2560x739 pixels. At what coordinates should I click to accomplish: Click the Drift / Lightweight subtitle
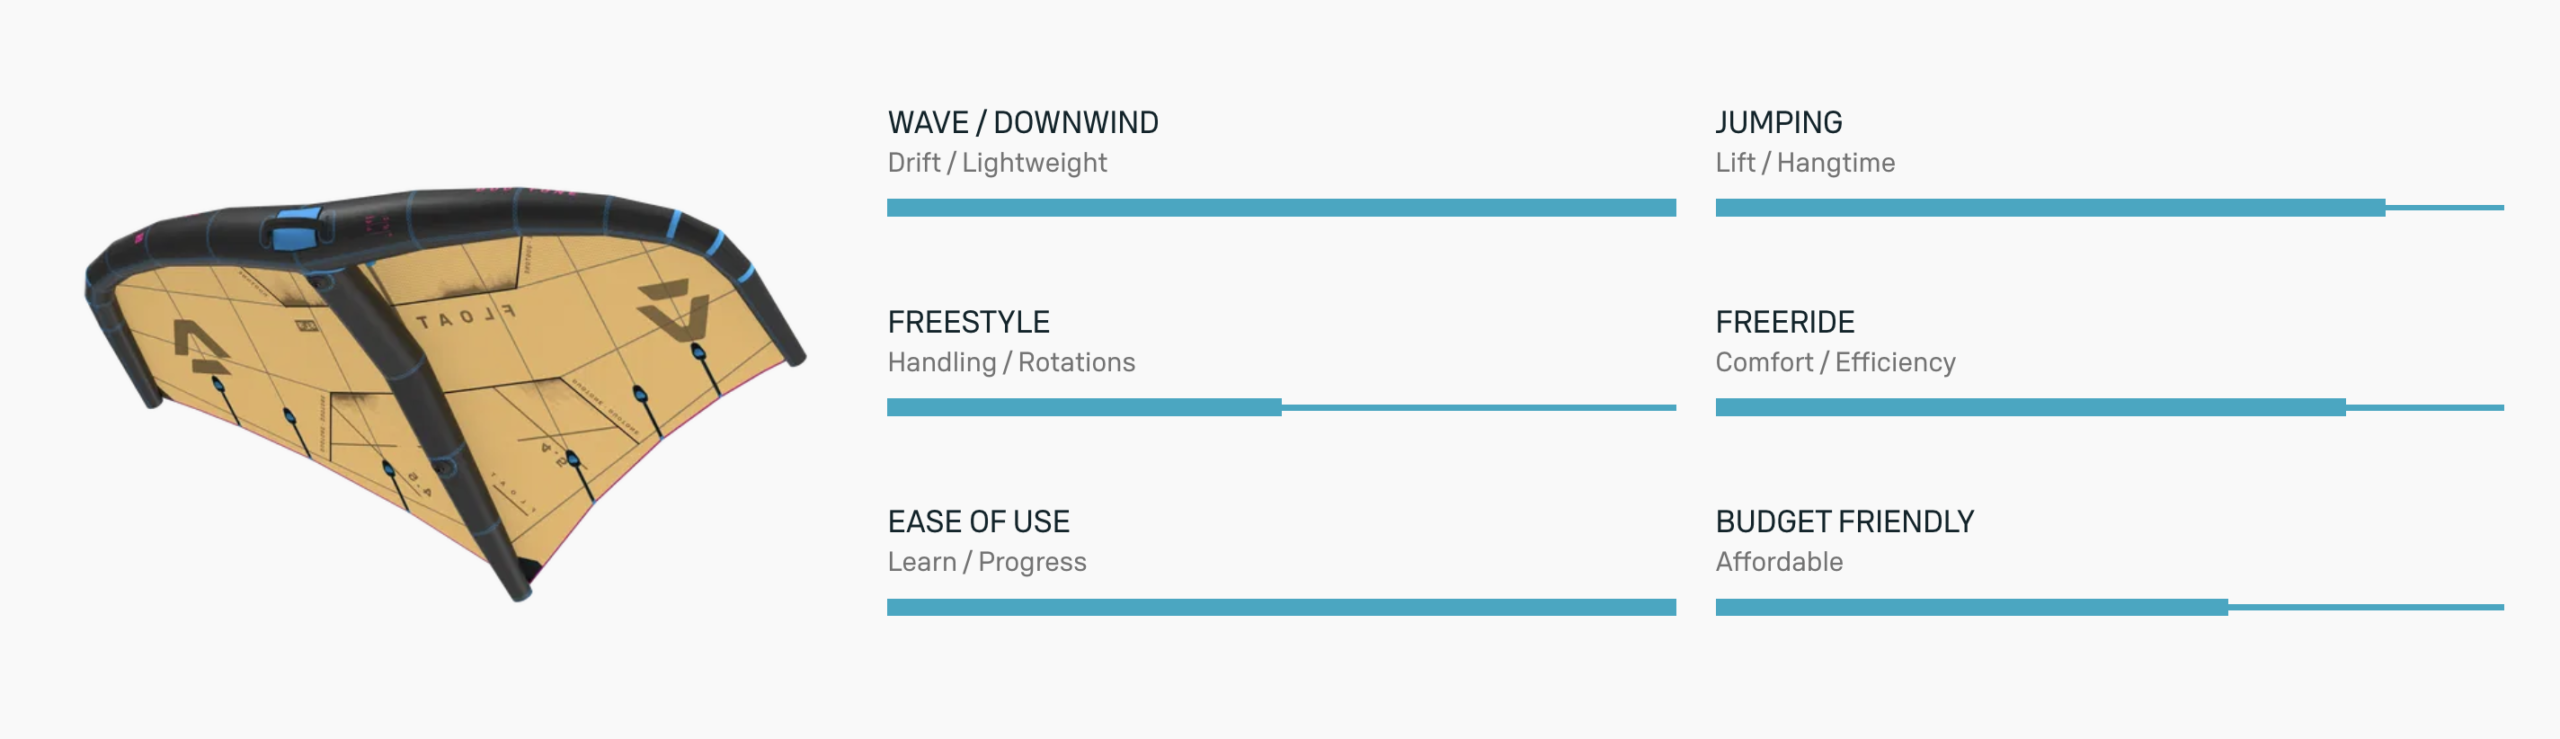point(997,162)
